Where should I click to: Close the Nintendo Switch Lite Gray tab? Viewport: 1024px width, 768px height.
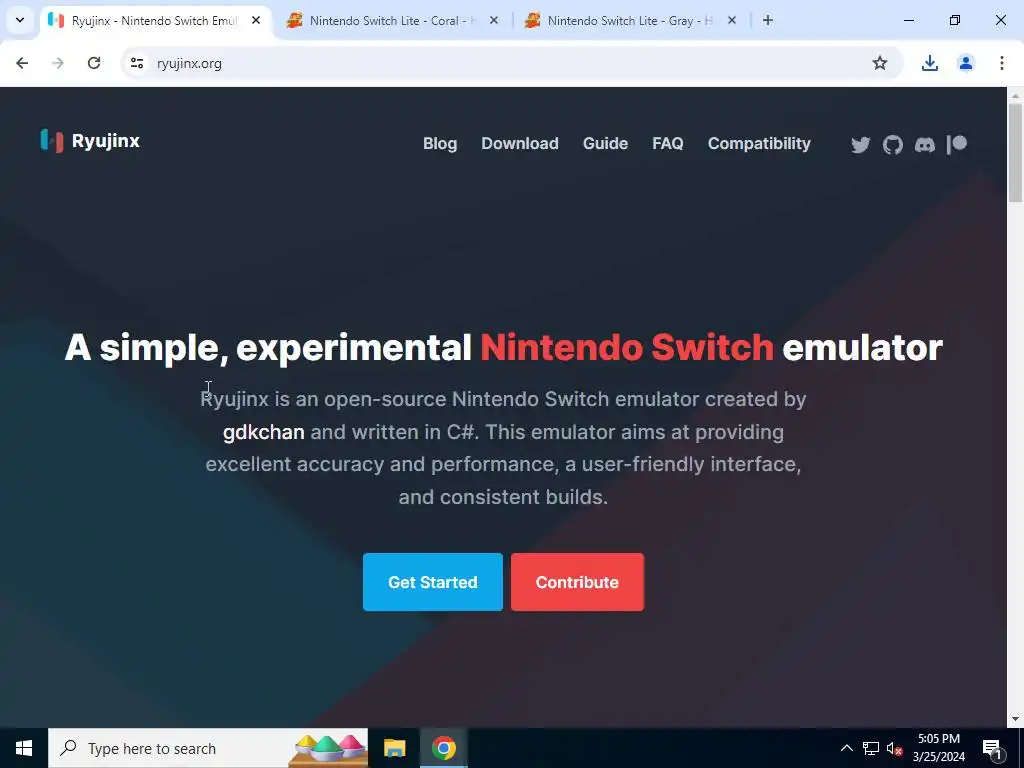coord(731,20)
